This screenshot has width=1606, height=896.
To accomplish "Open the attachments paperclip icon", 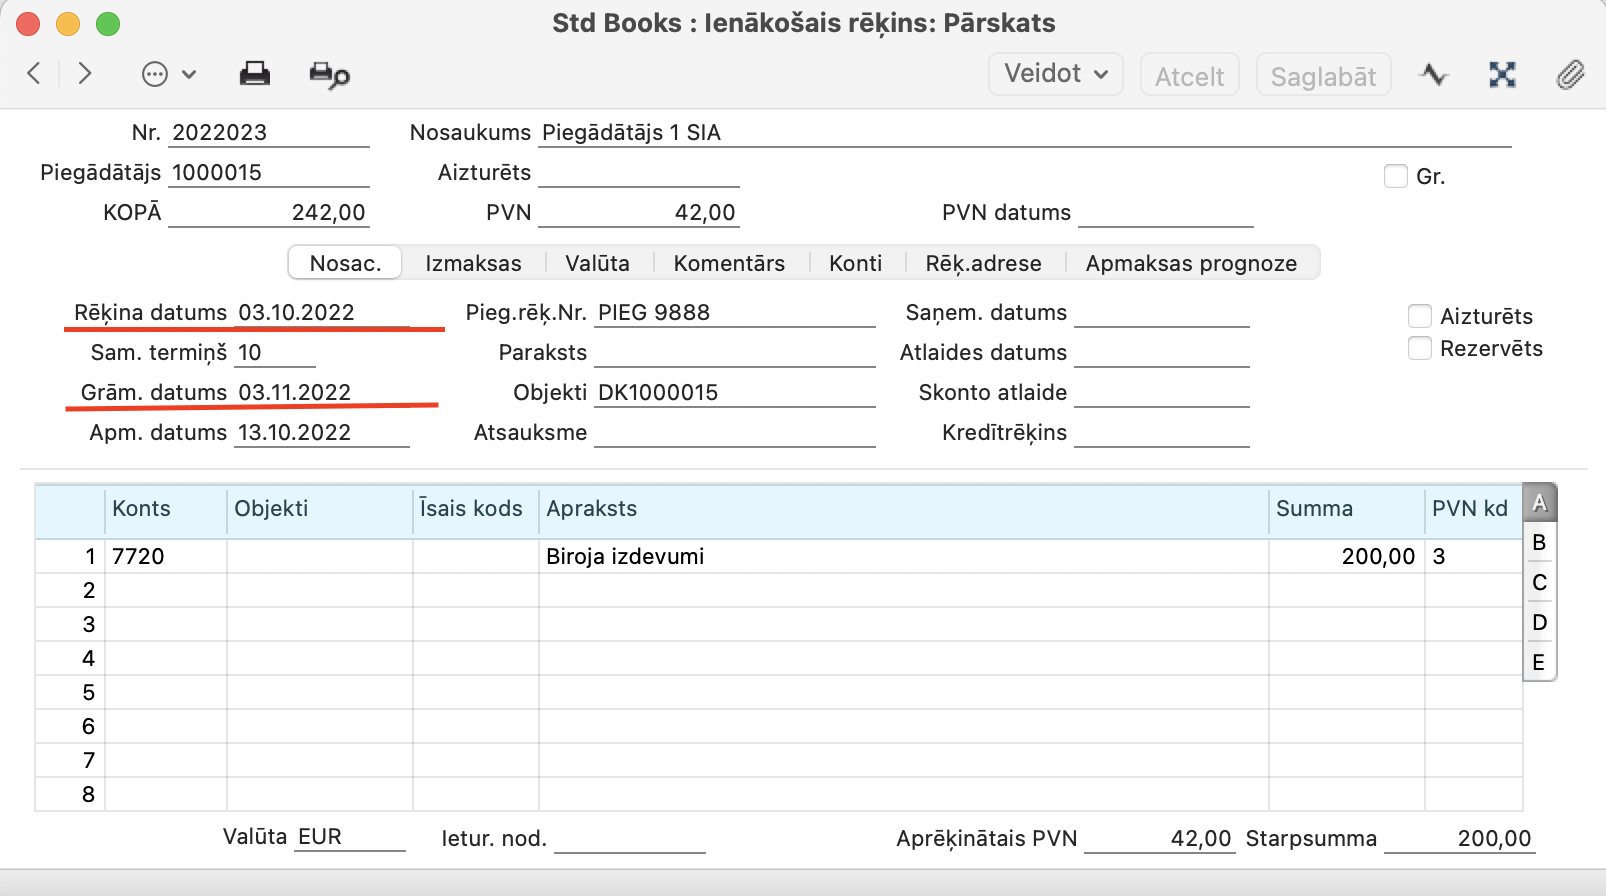I will coord(1570,75).
